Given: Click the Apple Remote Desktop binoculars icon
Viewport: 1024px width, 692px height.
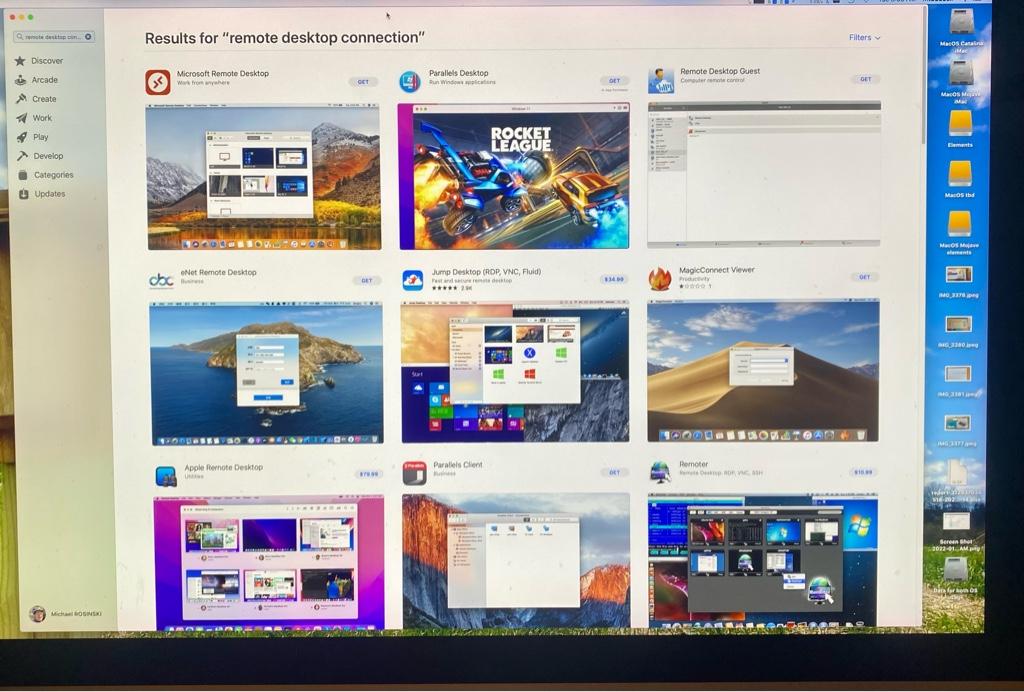Looking at the screenshot, I should point(165,475).
